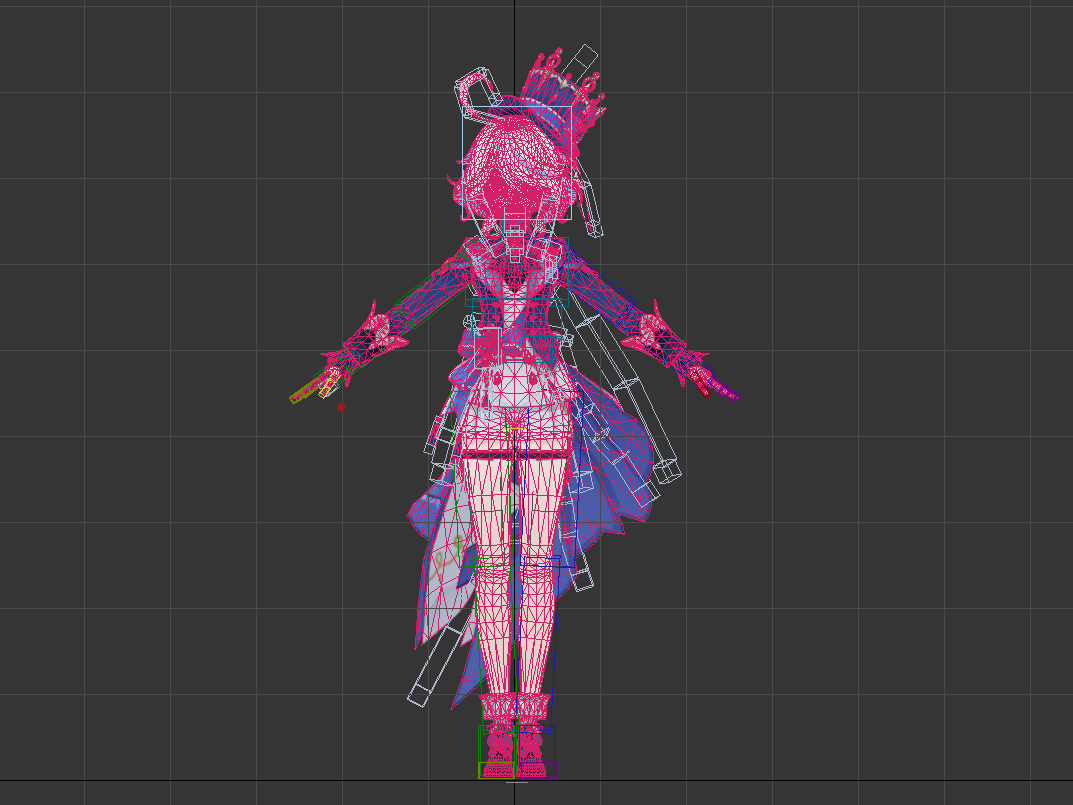
Task: Select the yellow-green foot bone box at the floor
Action: tap(495, 770)
